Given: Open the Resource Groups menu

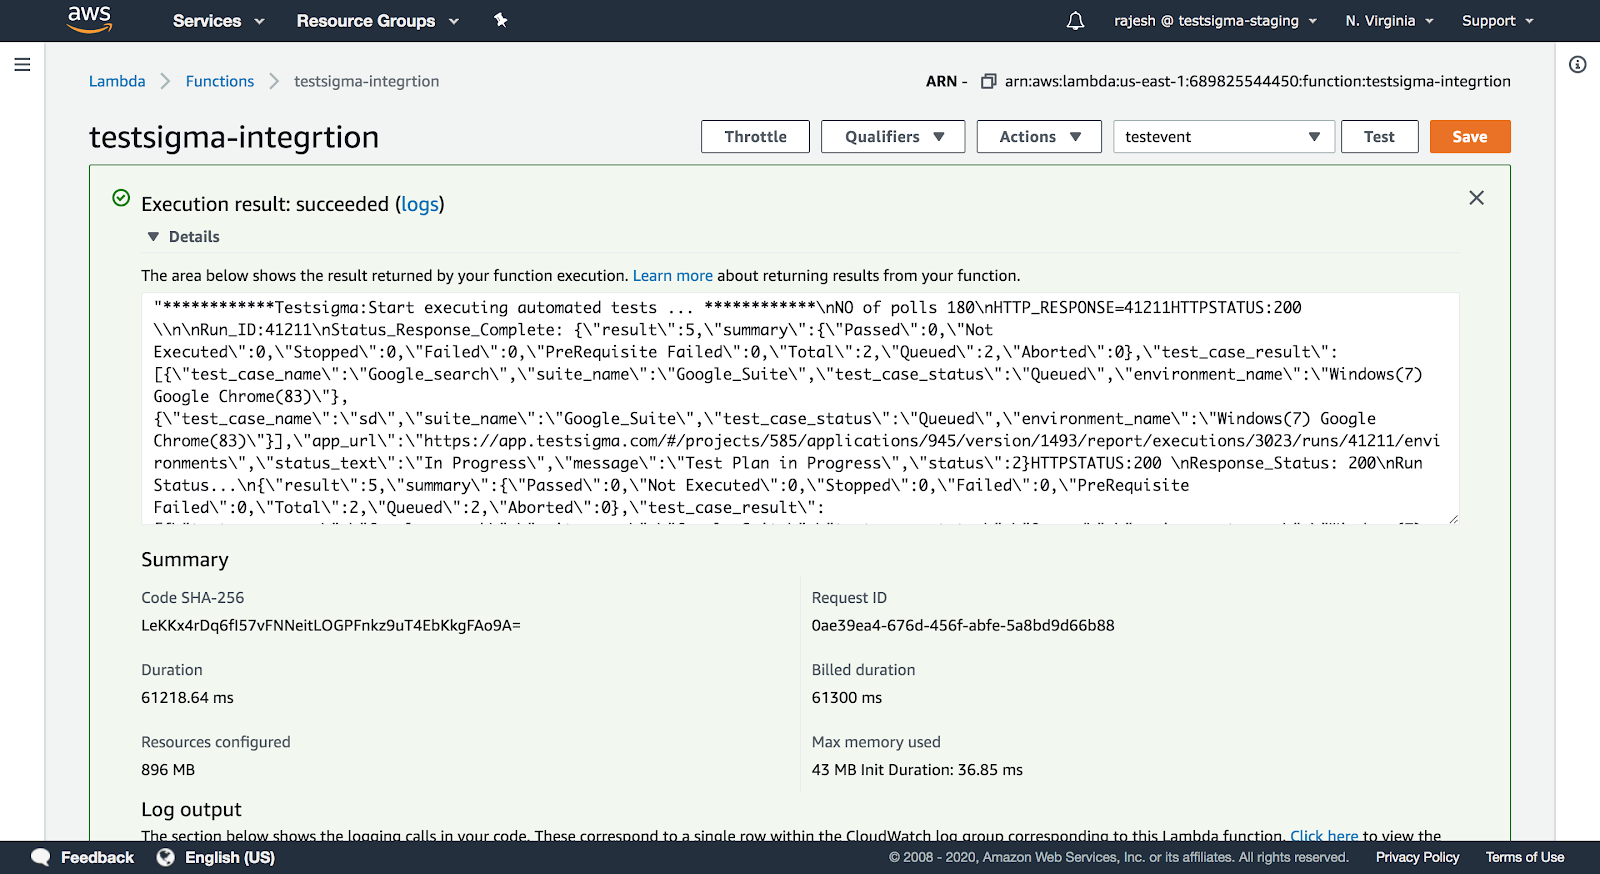Looking at the screenshot, I should [x=377, y=20].
